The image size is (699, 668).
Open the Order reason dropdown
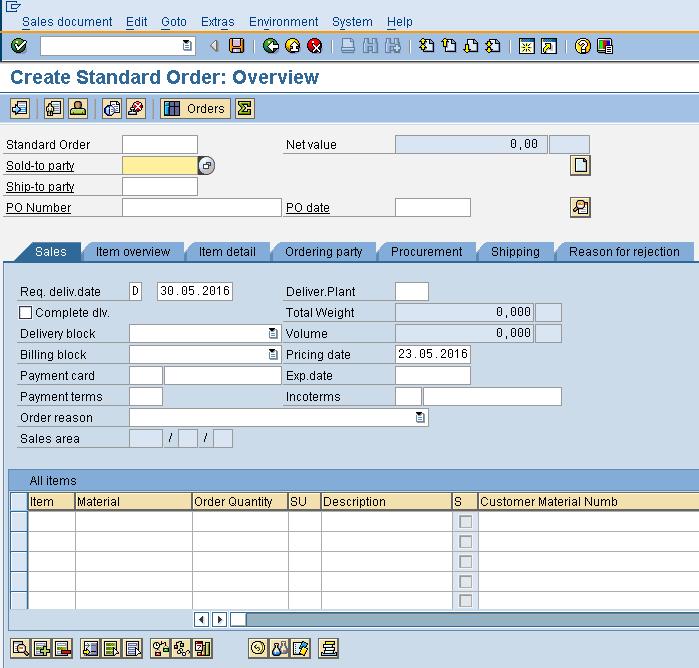pos(420,417)
